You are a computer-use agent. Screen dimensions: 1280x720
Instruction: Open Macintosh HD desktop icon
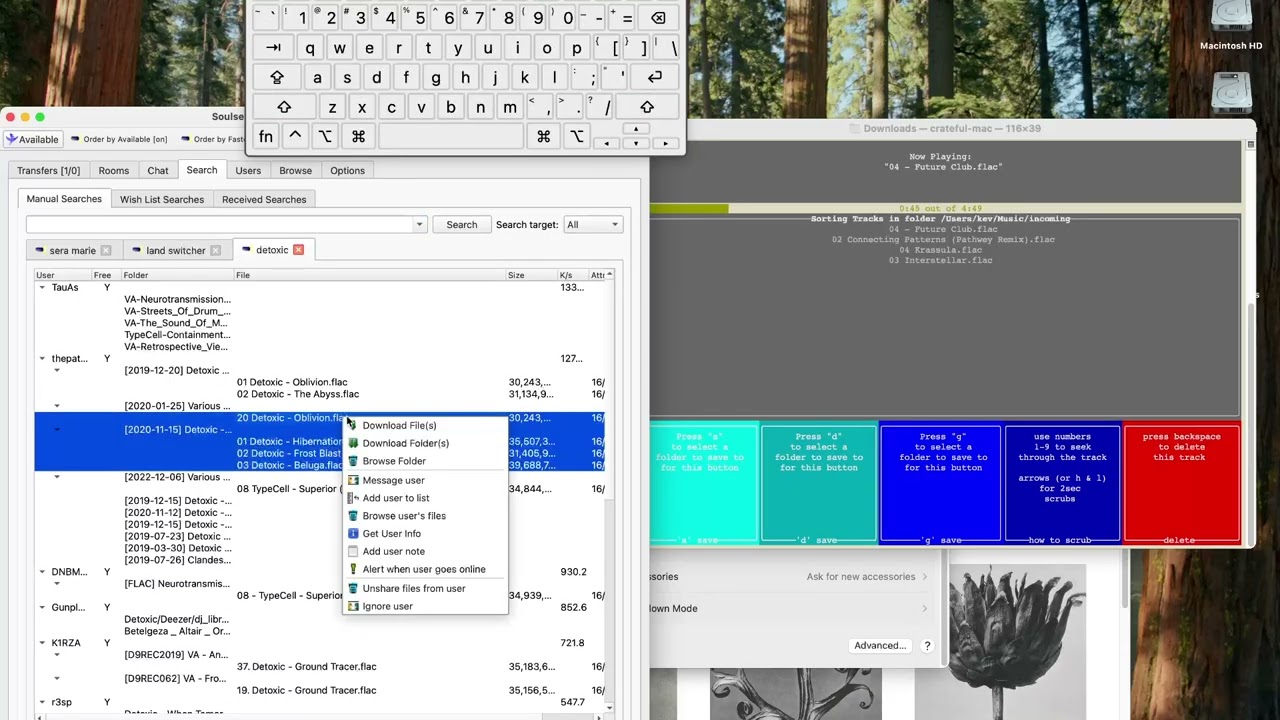(x=1231, y=27)
